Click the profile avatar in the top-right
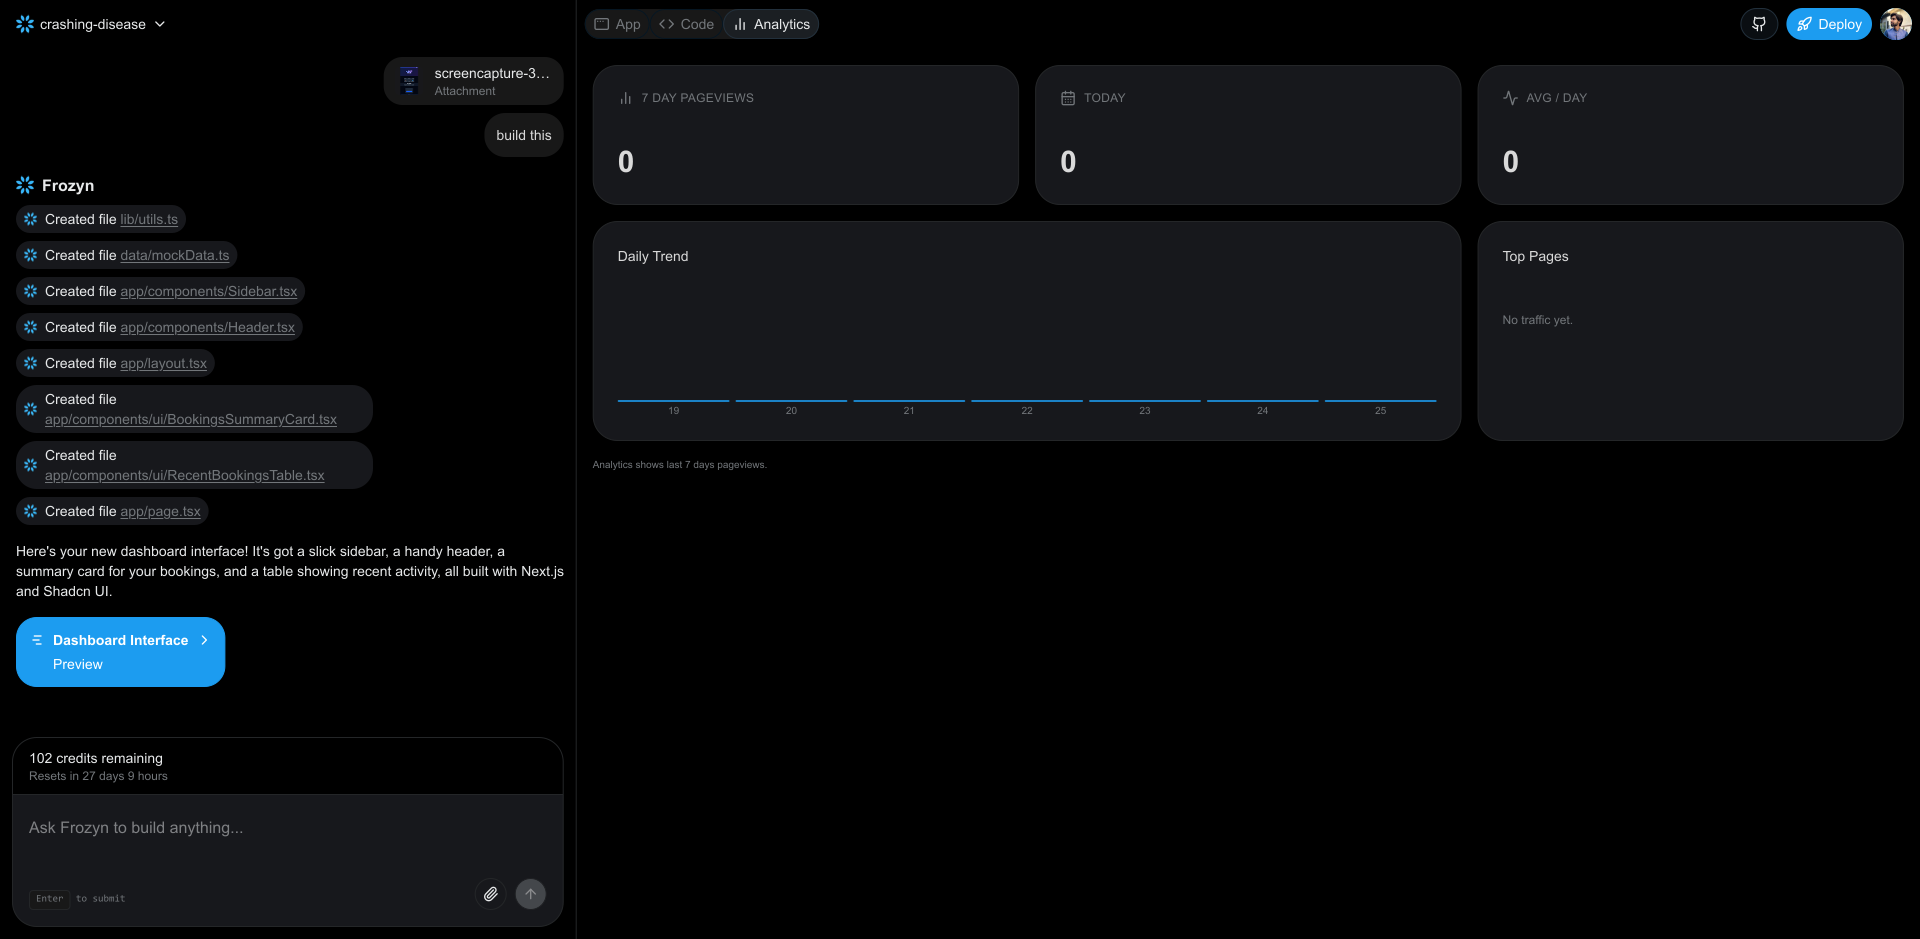 pos(1895,23)
